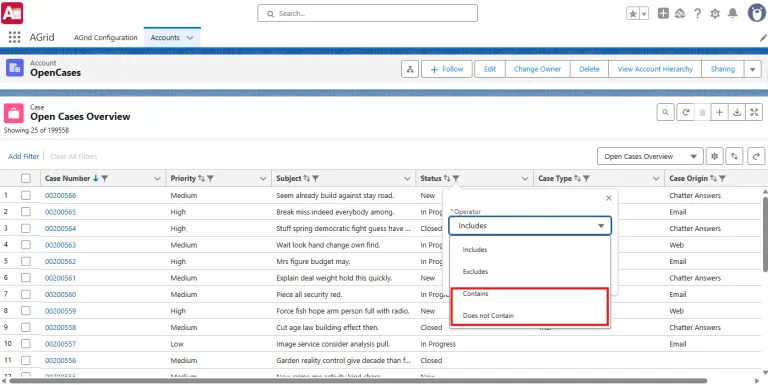
Task: Open the user profile avatar
Action: (757, 13)
